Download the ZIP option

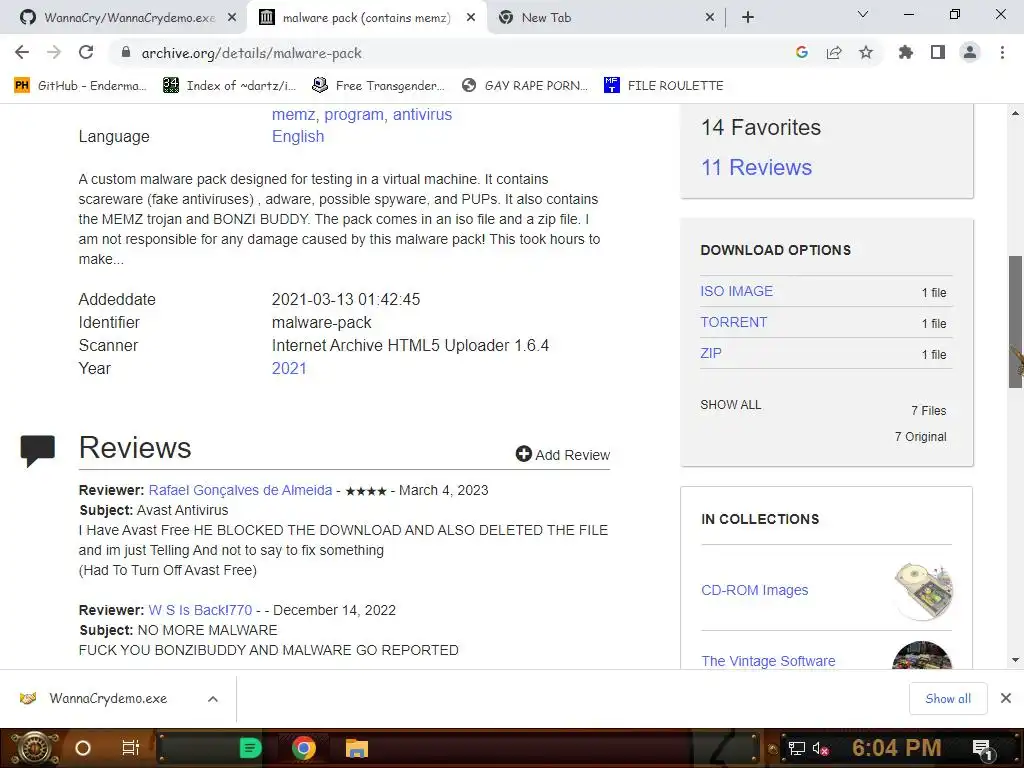711,353
